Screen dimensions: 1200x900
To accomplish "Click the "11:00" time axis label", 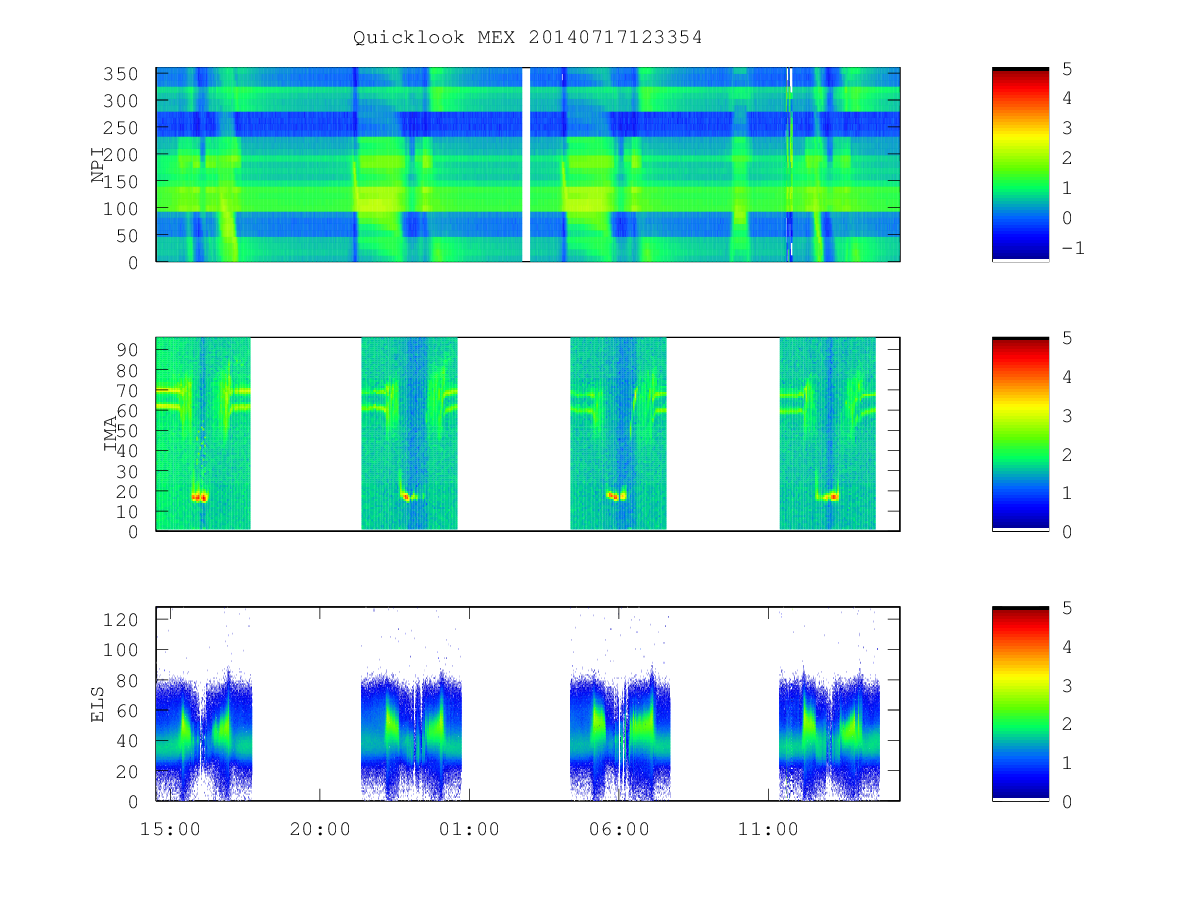I will (x=767, y=829).
